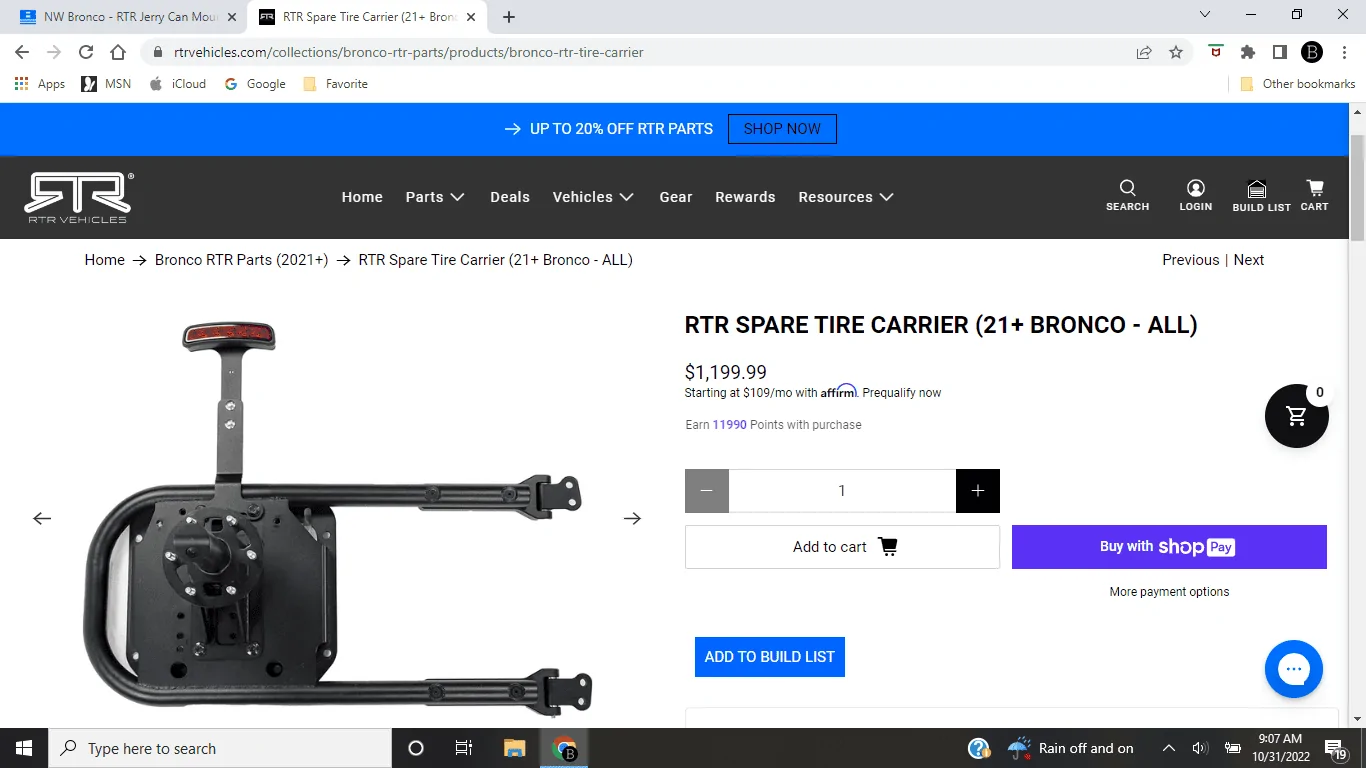The image size is (1366, 768).
Task: Go to the Home menu item
Action: 362,197
